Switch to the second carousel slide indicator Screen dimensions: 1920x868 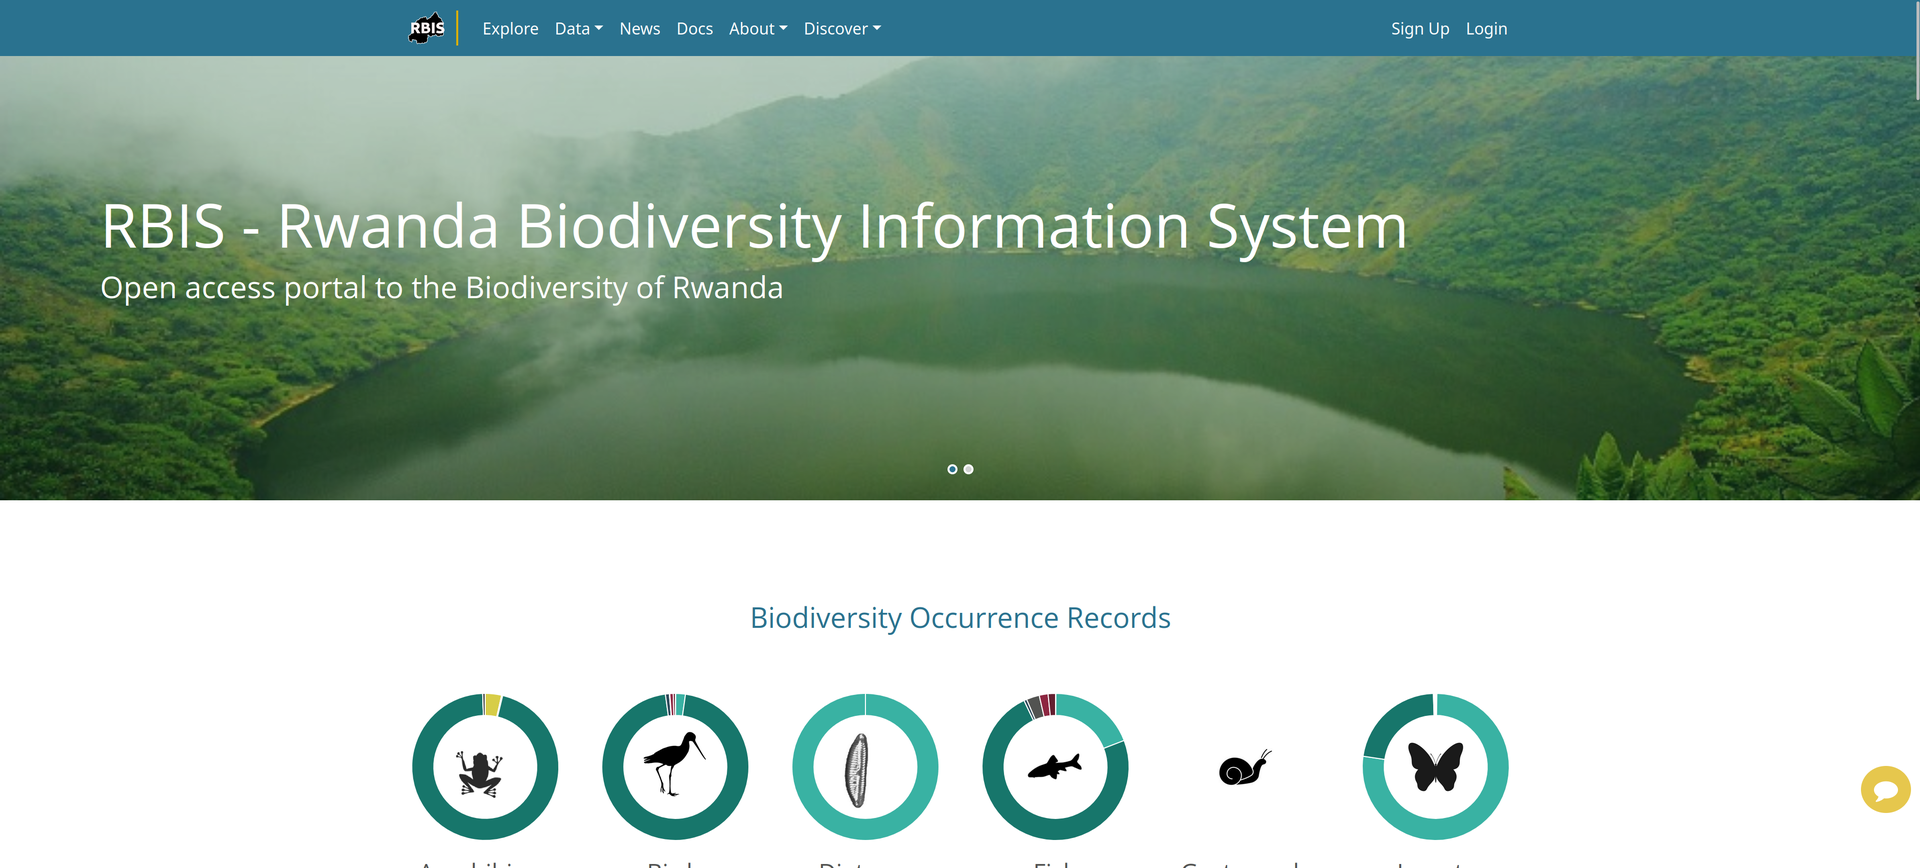[x=968, y=469]
